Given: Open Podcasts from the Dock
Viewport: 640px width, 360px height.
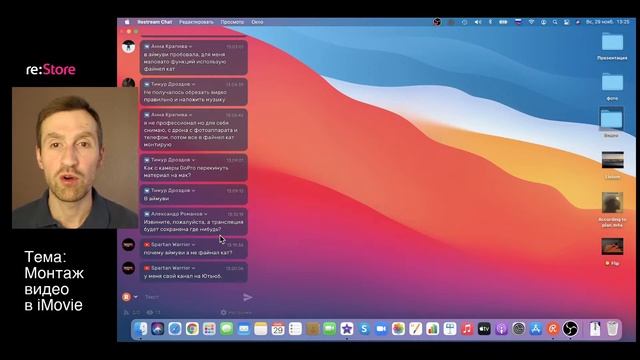Looking at the screenshot, I should [x=501, y=329].
